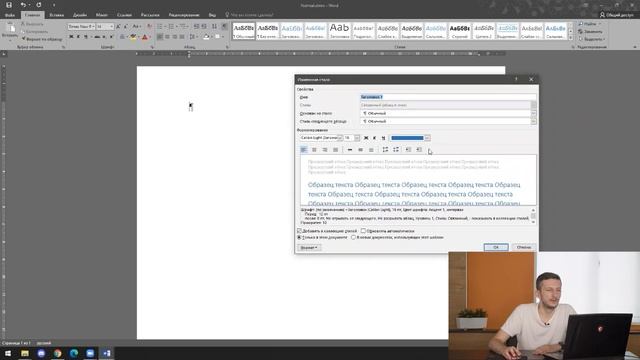The image size is (640, 360).
Task: Select 'Только в этом документе' radio
Action: (x=299, y=237)
